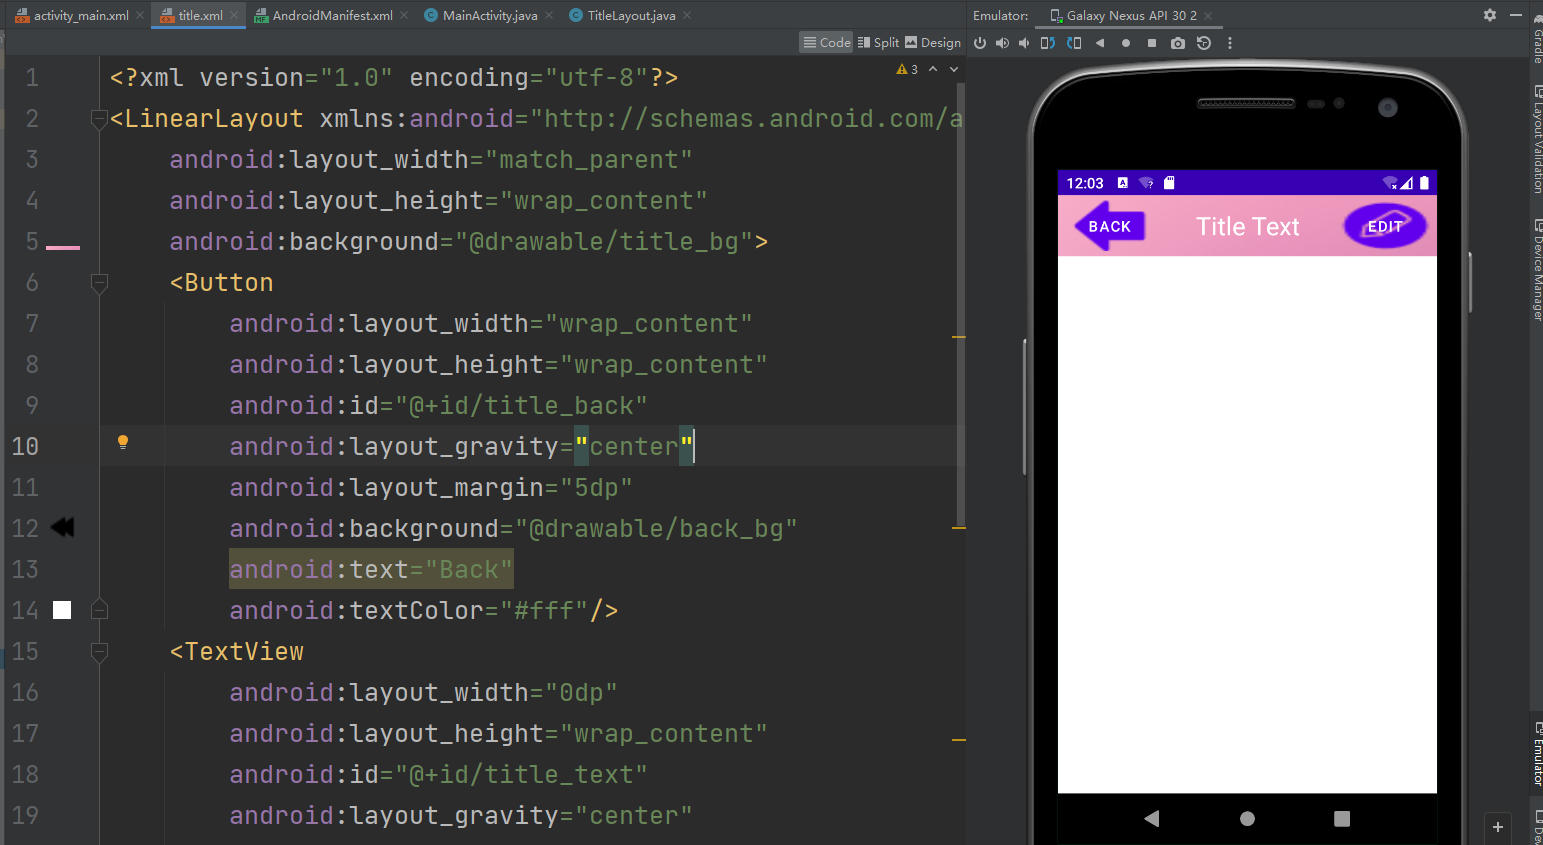
Task: Toggle the Emulator side panel button
Action: coord(1537,752)
